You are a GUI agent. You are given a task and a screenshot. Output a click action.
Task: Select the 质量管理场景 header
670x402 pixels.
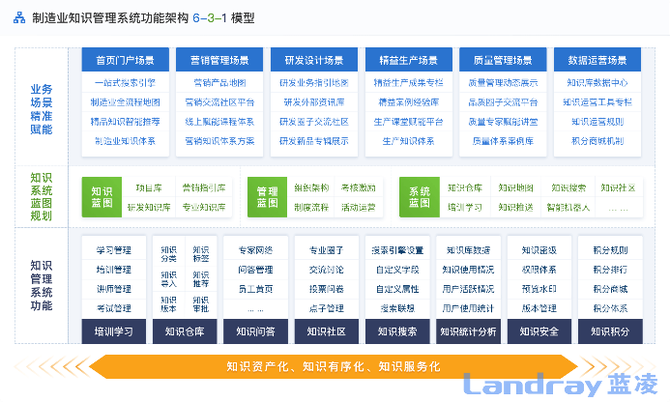503,60
